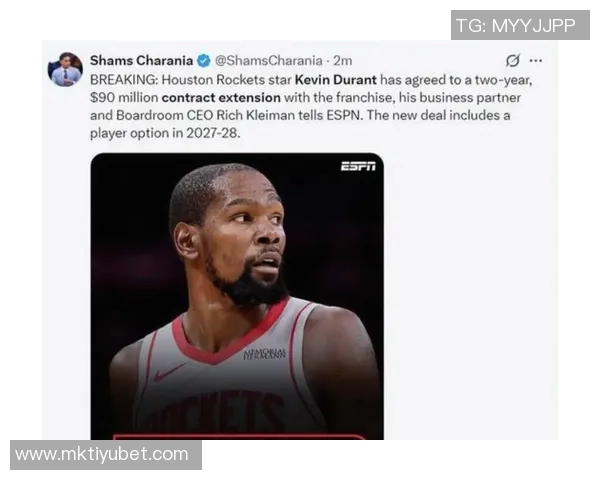
Task: Click the word BREAKING in the post
Action: [x=124, y=80]
